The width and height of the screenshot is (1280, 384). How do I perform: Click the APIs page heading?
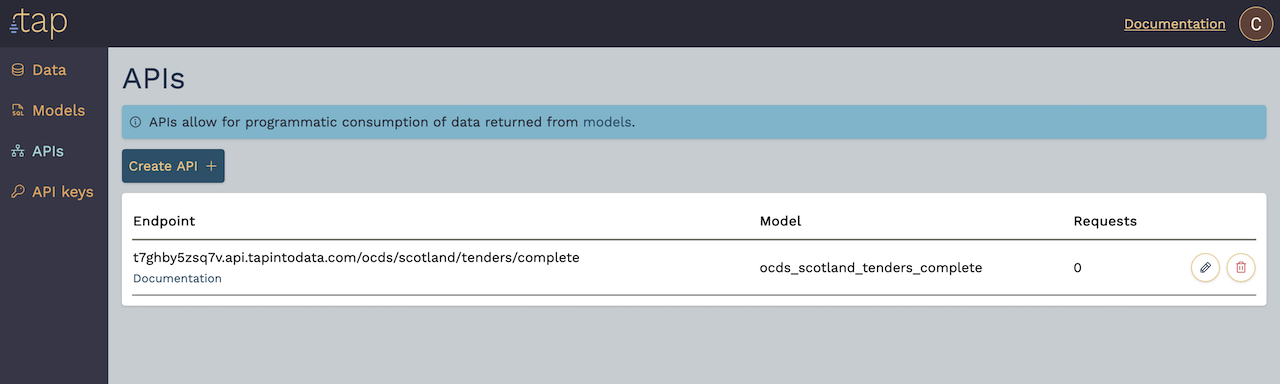153,79
